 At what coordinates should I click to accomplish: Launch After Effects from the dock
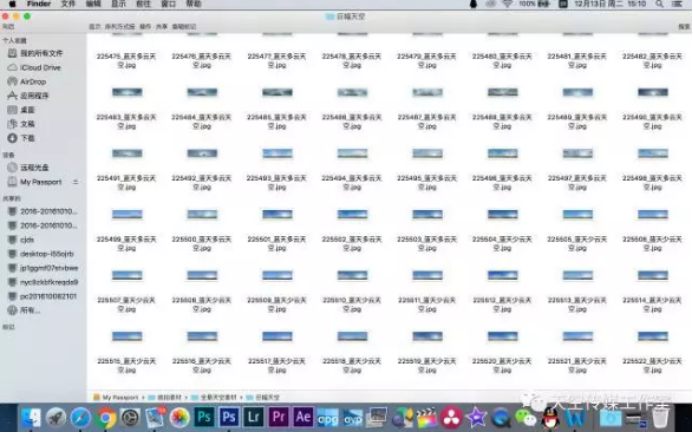coord(303,417)
